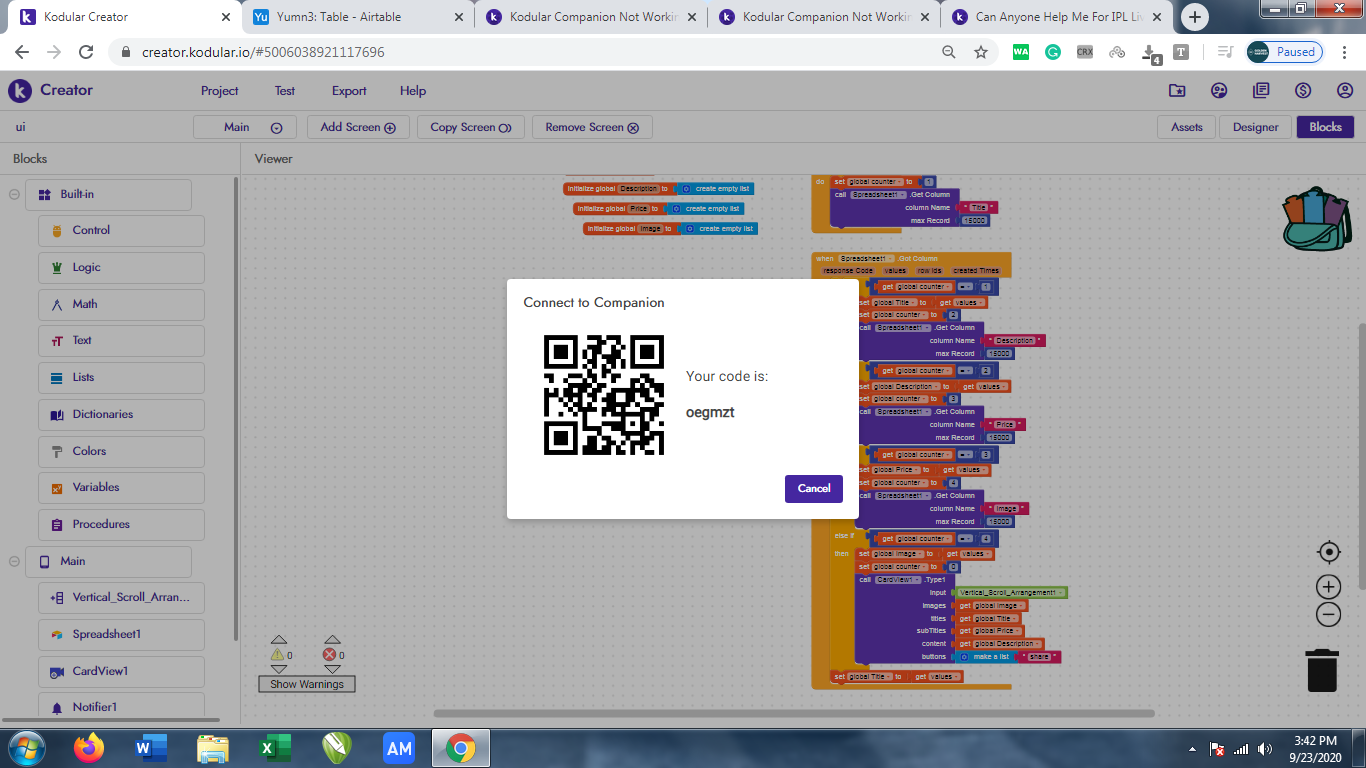Open the Variables blocks category
1366x768 pixels.
pyautogui.click(x=121, y=487)
